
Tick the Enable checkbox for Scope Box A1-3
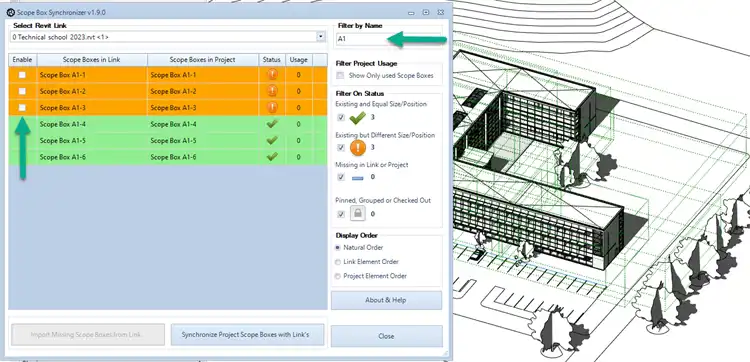pos(22,108)
